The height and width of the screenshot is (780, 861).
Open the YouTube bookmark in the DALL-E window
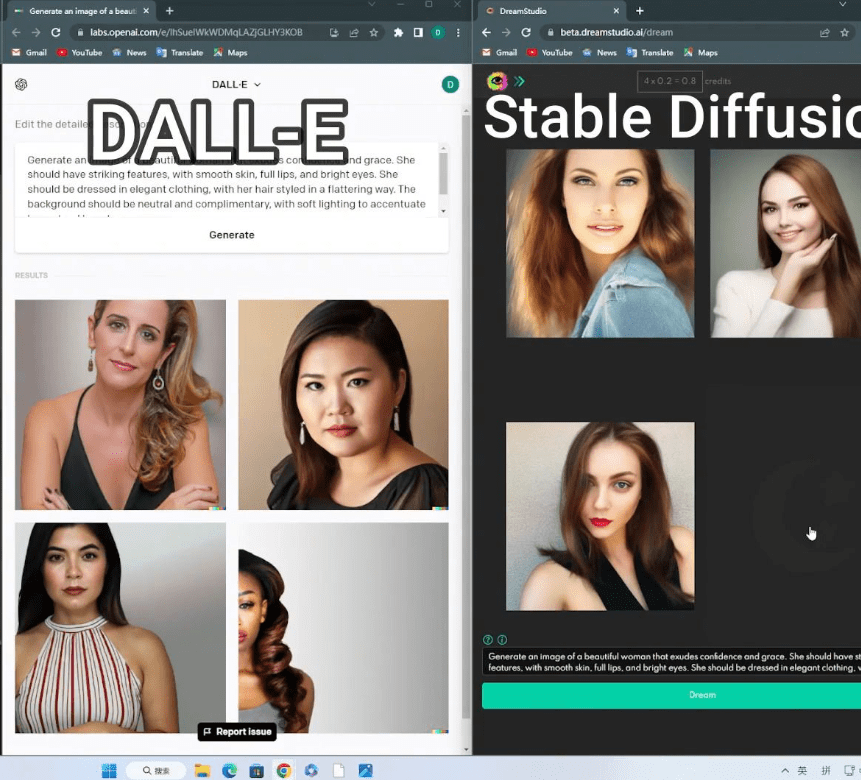(x=80, y=53)
